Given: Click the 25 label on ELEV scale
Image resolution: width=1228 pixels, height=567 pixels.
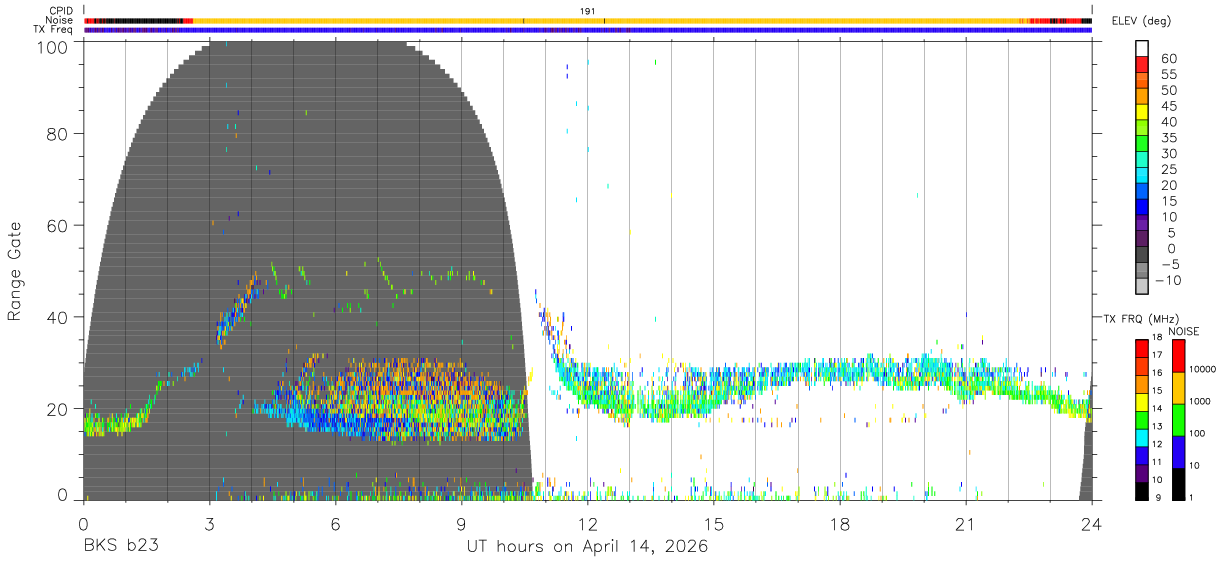Looking at the screenshot, I should point(1168,169).
